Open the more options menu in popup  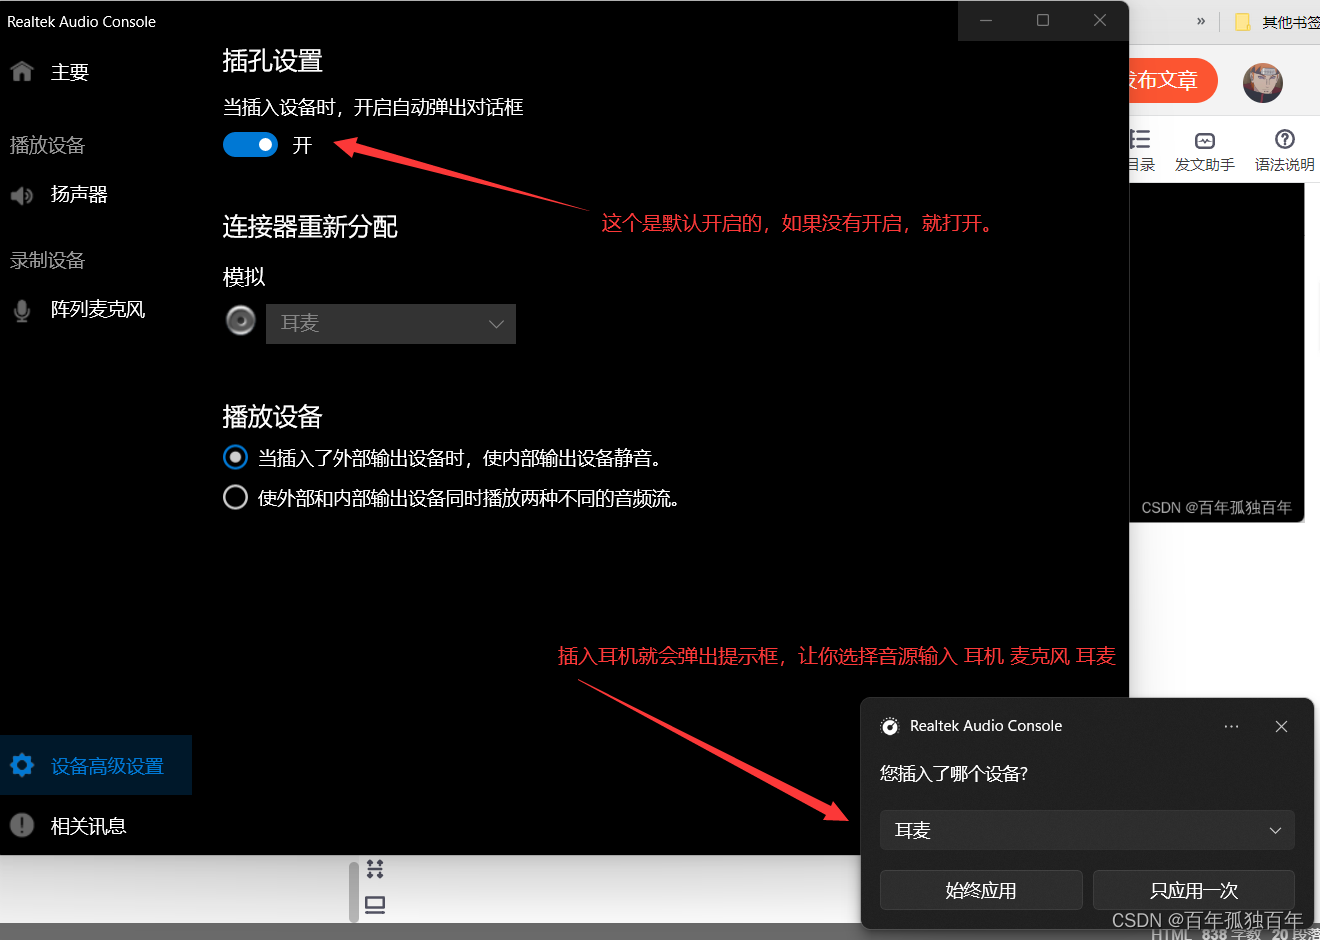click(x=1231, y=726)
